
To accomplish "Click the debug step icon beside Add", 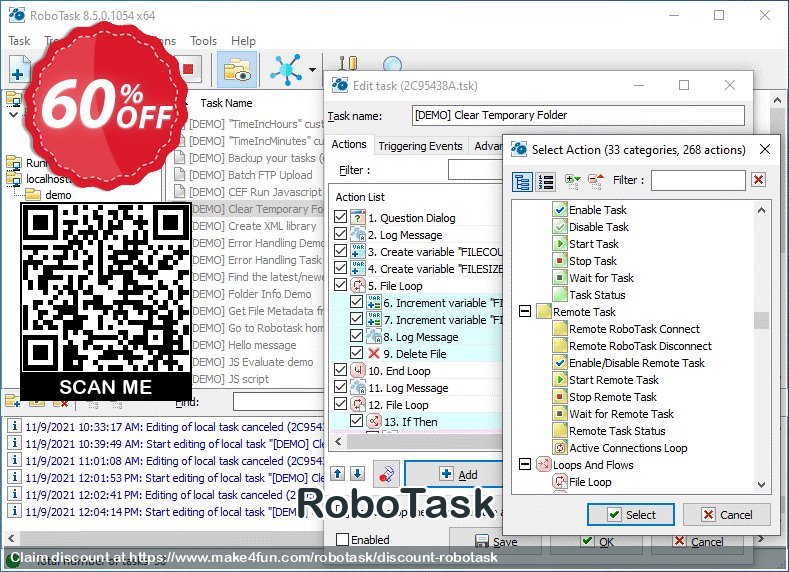I will coord(386,474).
